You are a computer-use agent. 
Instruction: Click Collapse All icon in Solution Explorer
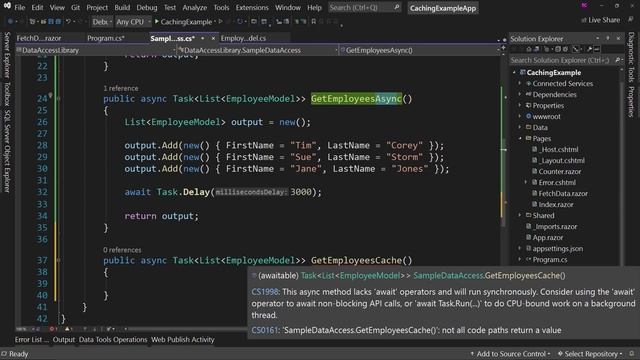[558, 49]
